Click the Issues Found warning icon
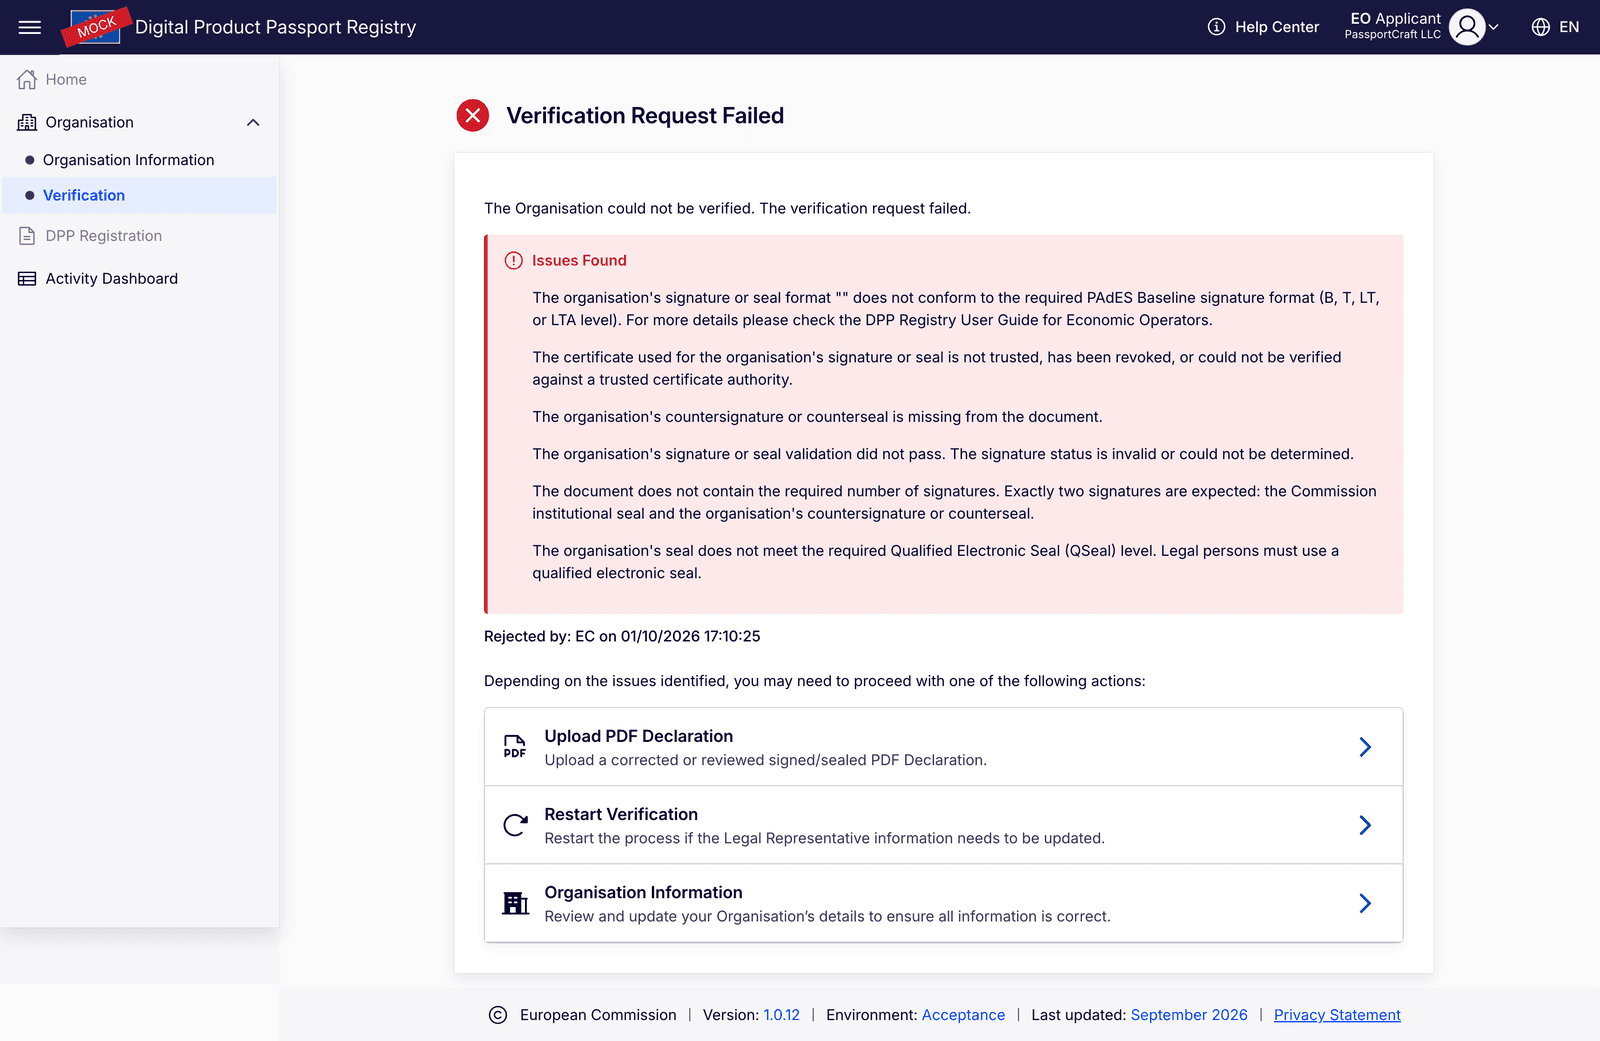Viewport: 1600px width, 1041px height. click(513, 260)
